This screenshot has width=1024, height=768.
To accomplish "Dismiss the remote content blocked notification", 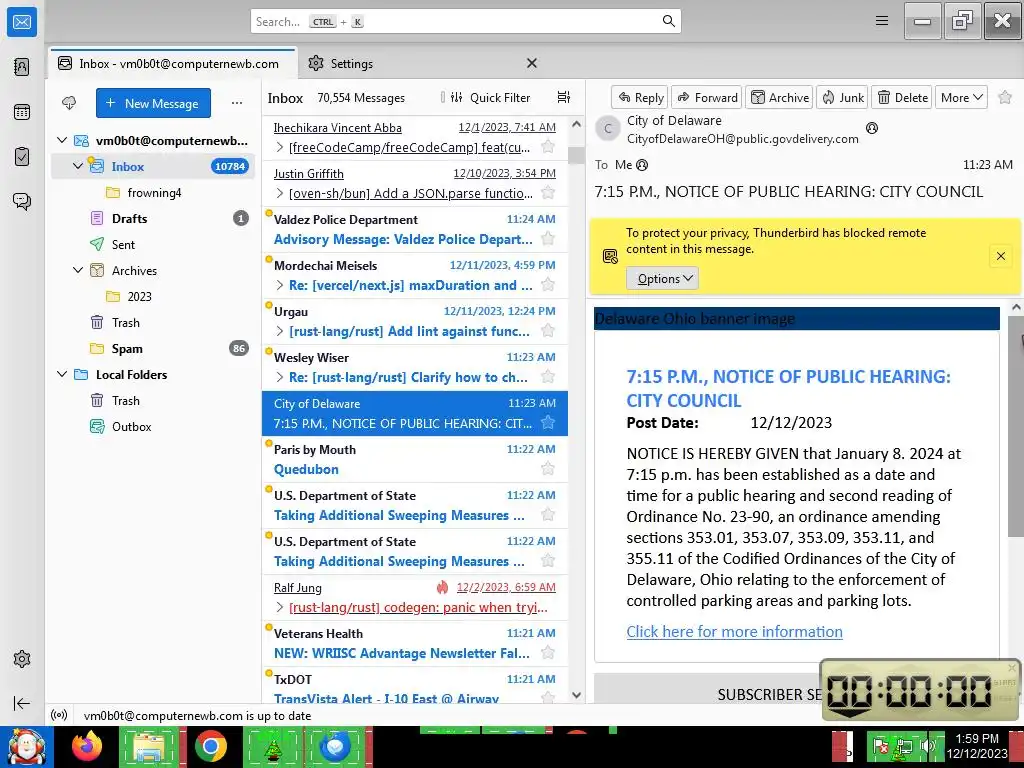I will (1000, 256).
